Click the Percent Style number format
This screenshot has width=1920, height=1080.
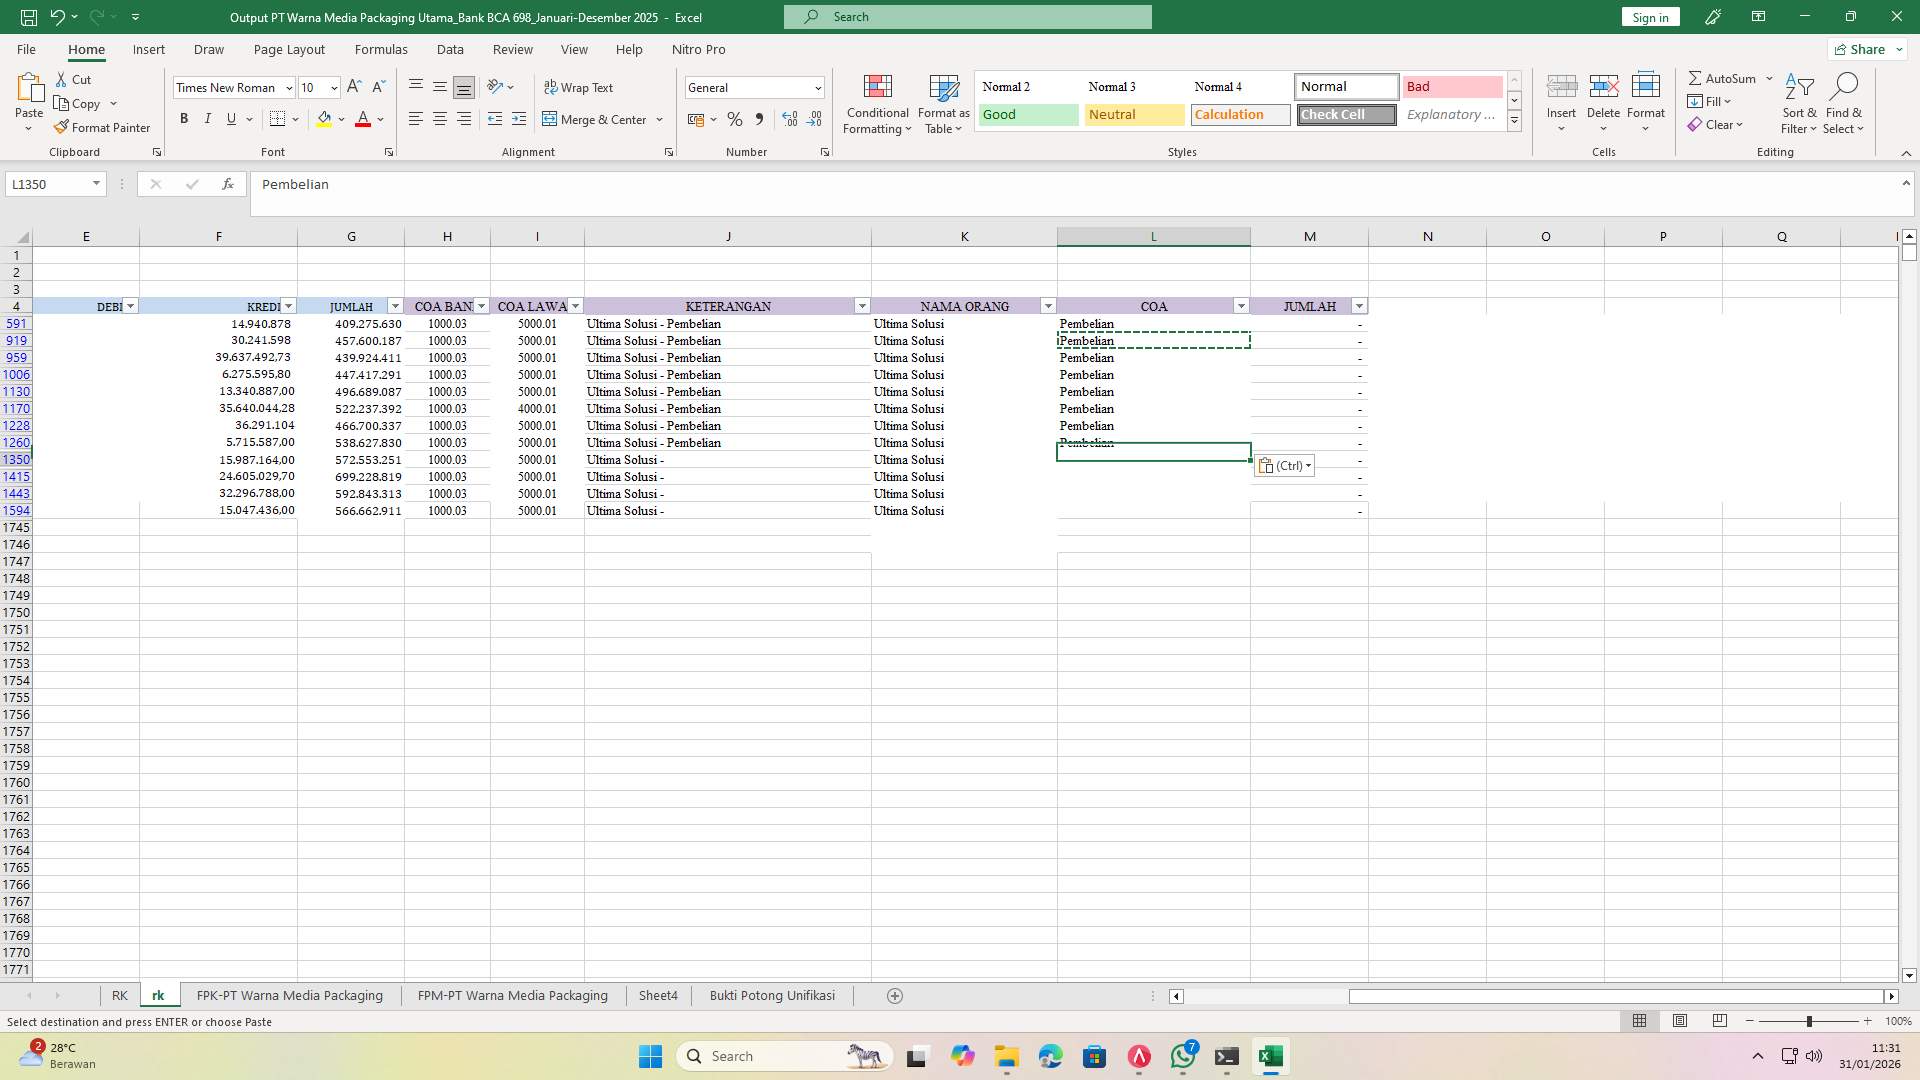click(735, 119)
